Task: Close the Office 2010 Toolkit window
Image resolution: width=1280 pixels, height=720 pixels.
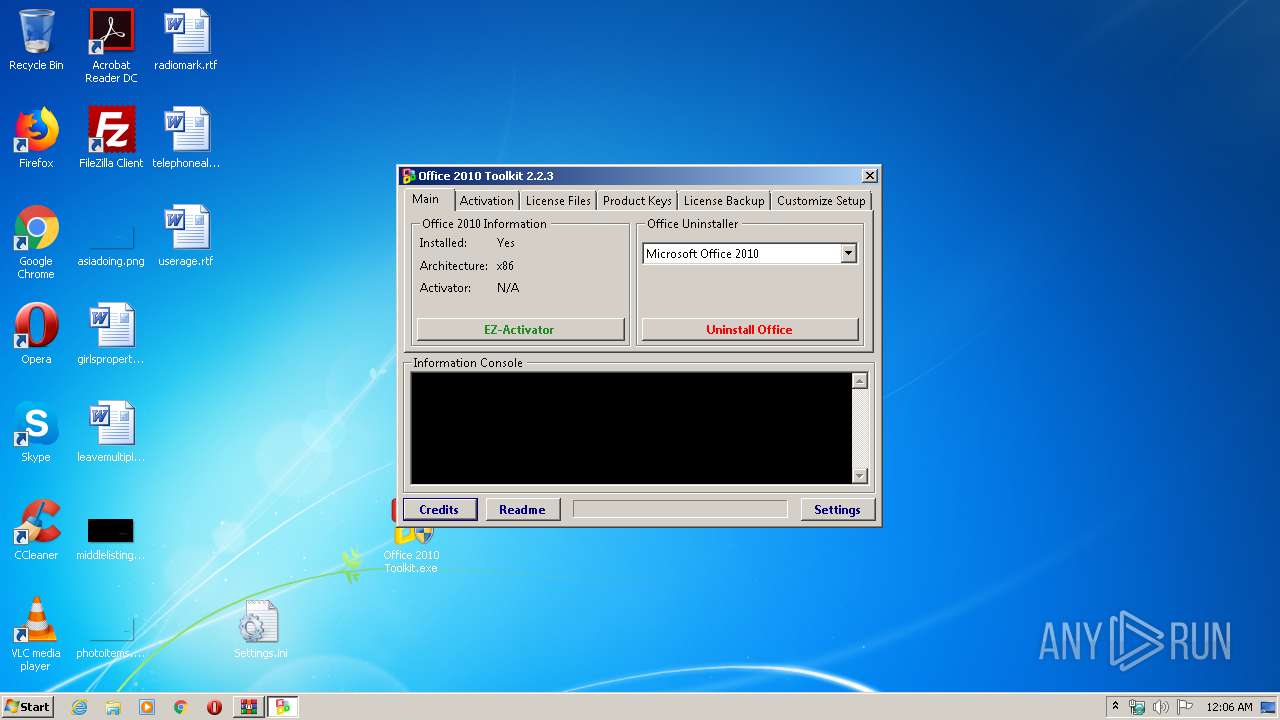Action: (869, 176)
